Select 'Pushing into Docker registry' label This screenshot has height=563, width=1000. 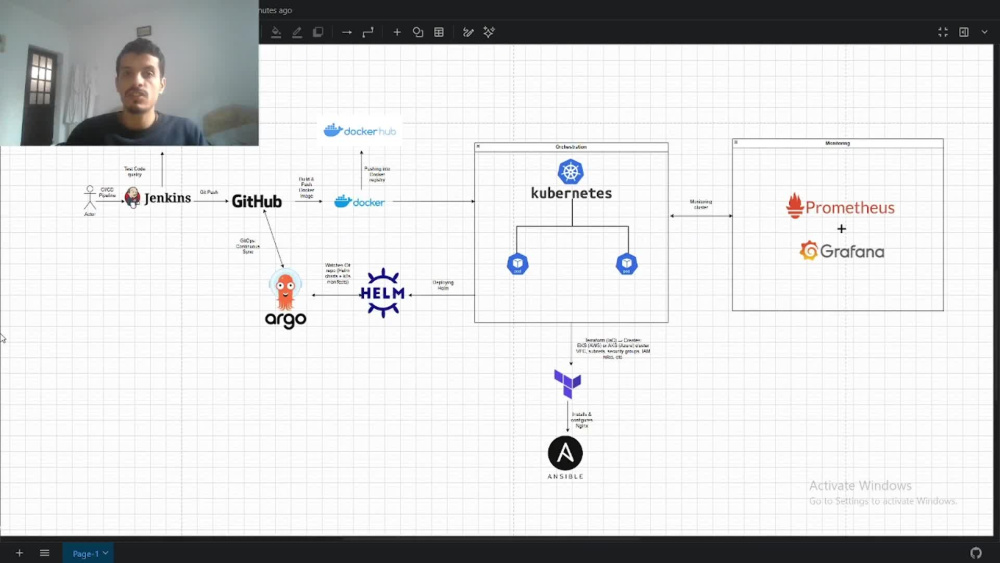coord(377,174)
